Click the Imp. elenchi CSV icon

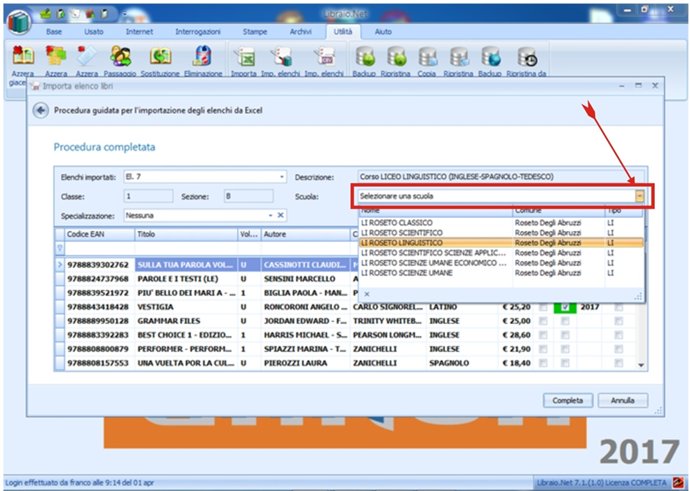[x=324, y=57]
